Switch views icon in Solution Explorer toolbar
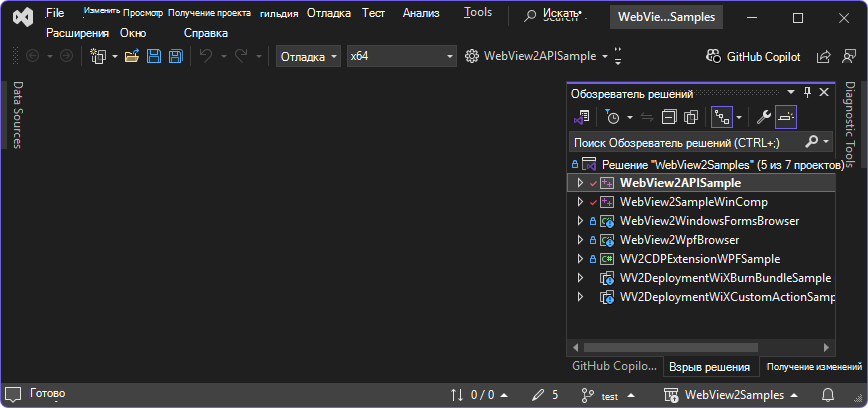This screenshot has width=868, height=408. [x=581, y=117]
